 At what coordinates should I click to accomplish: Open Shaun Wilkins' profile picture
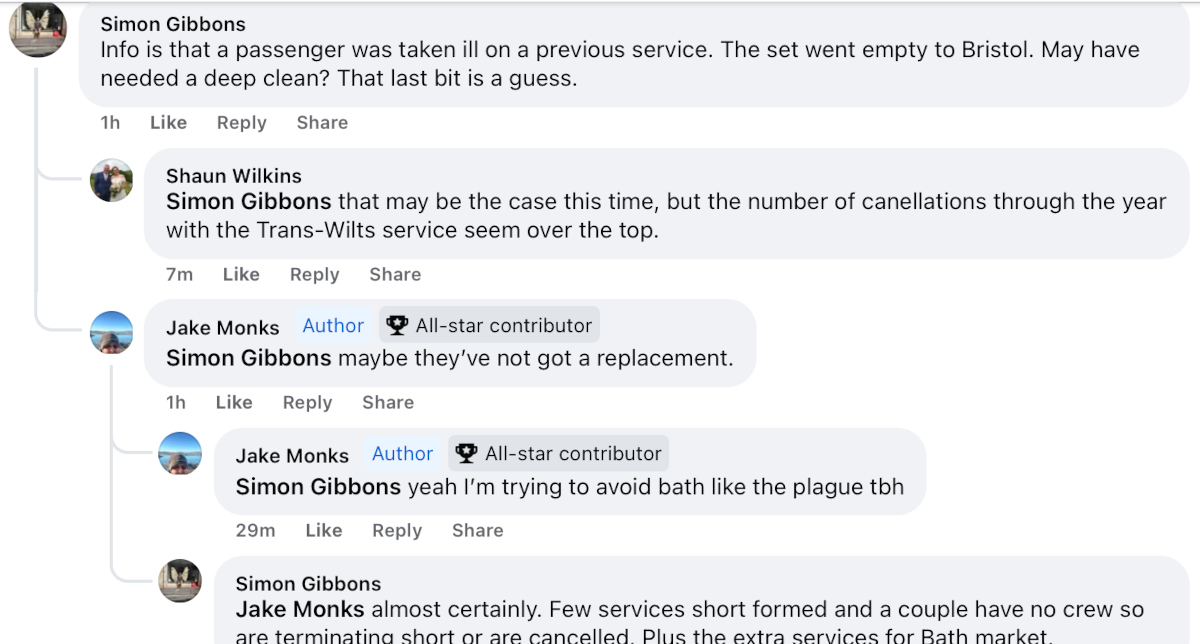tap(111, 180)
